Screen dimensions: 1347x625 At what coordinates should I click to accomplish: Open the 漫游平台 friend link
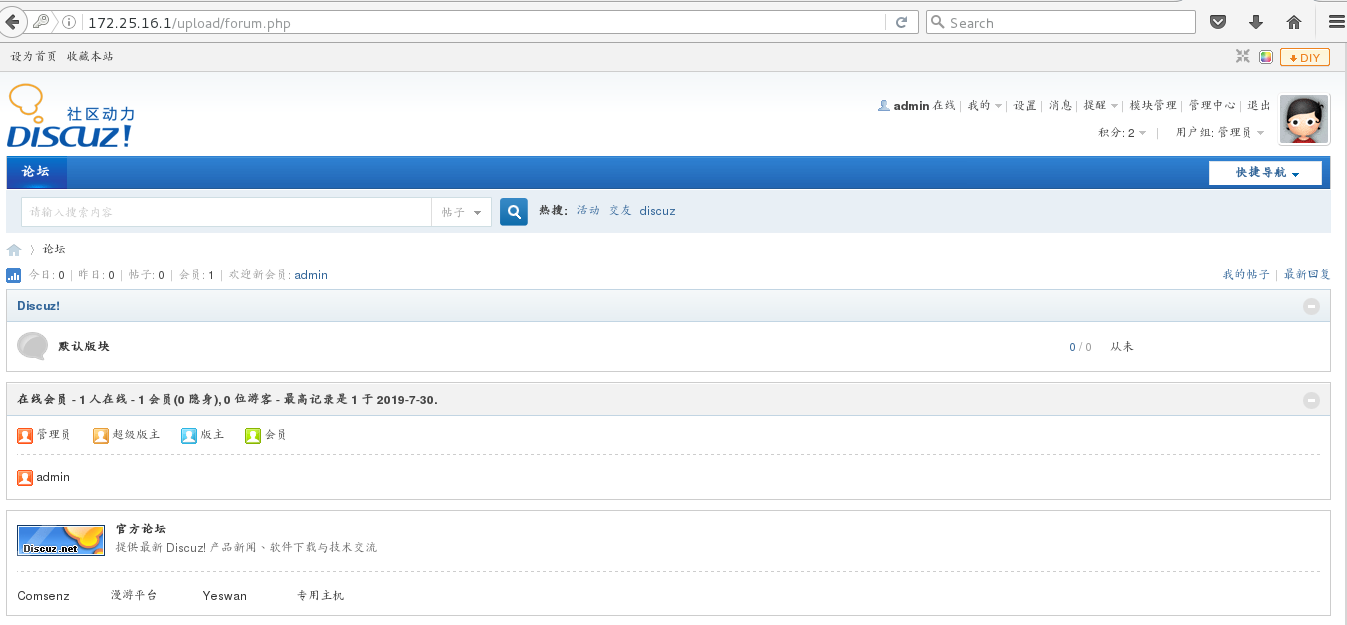coord(134,596)
